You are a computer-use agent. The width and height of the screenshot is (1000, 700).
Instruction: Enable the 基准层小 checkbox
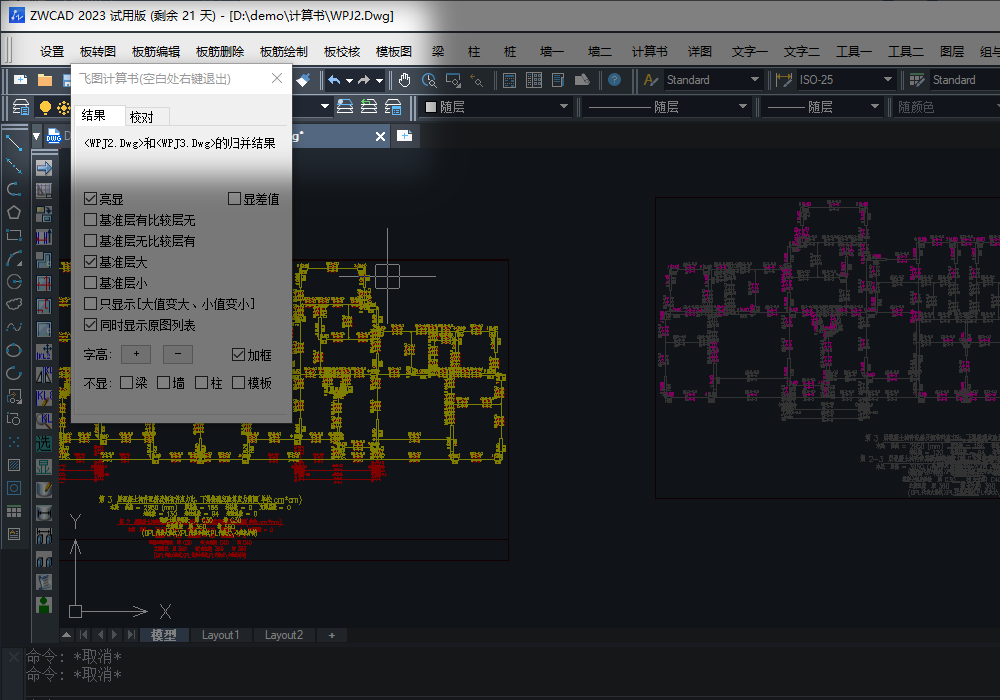coord(91,283)
